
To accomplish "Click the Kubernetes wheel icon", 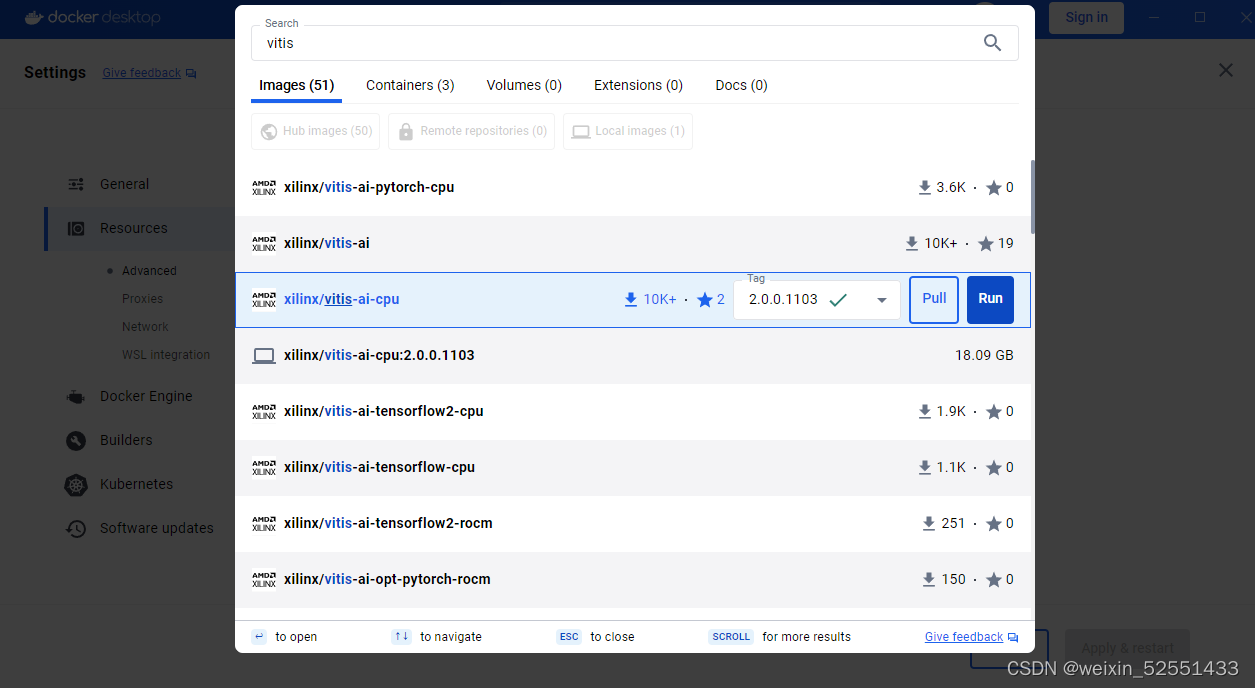I will [x=76, y=485].
